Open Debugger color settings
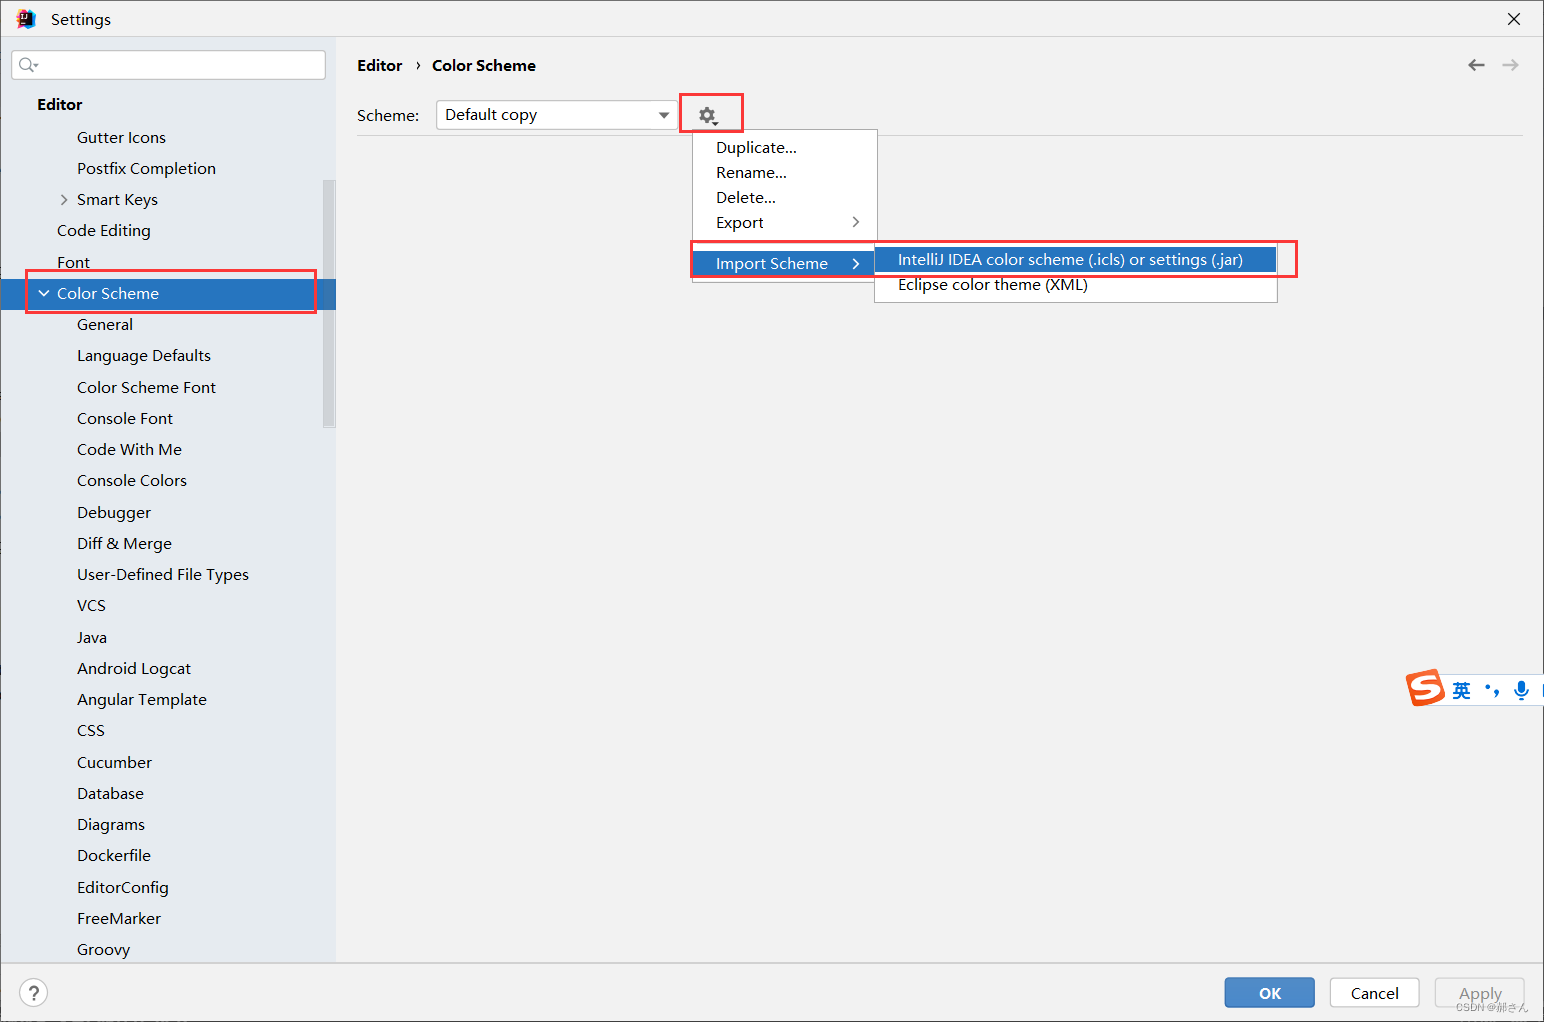 pos(114,512)
